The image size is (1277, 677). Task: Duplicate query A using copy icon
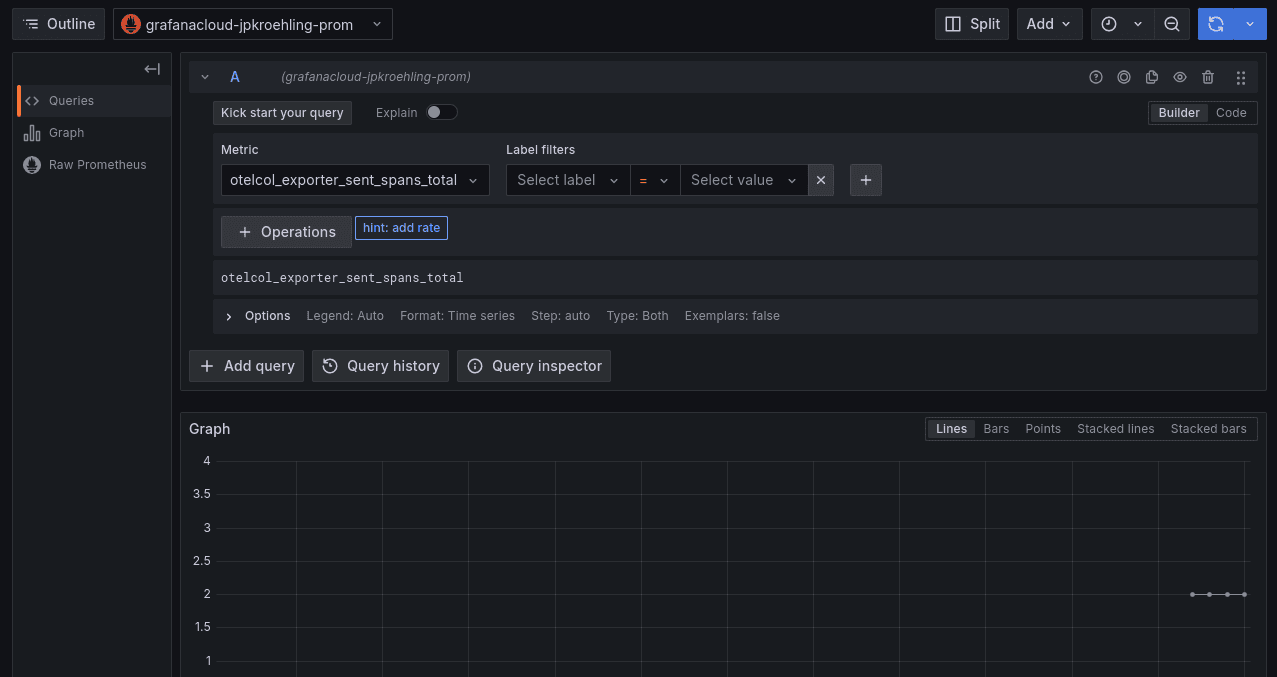point(1152,77)
